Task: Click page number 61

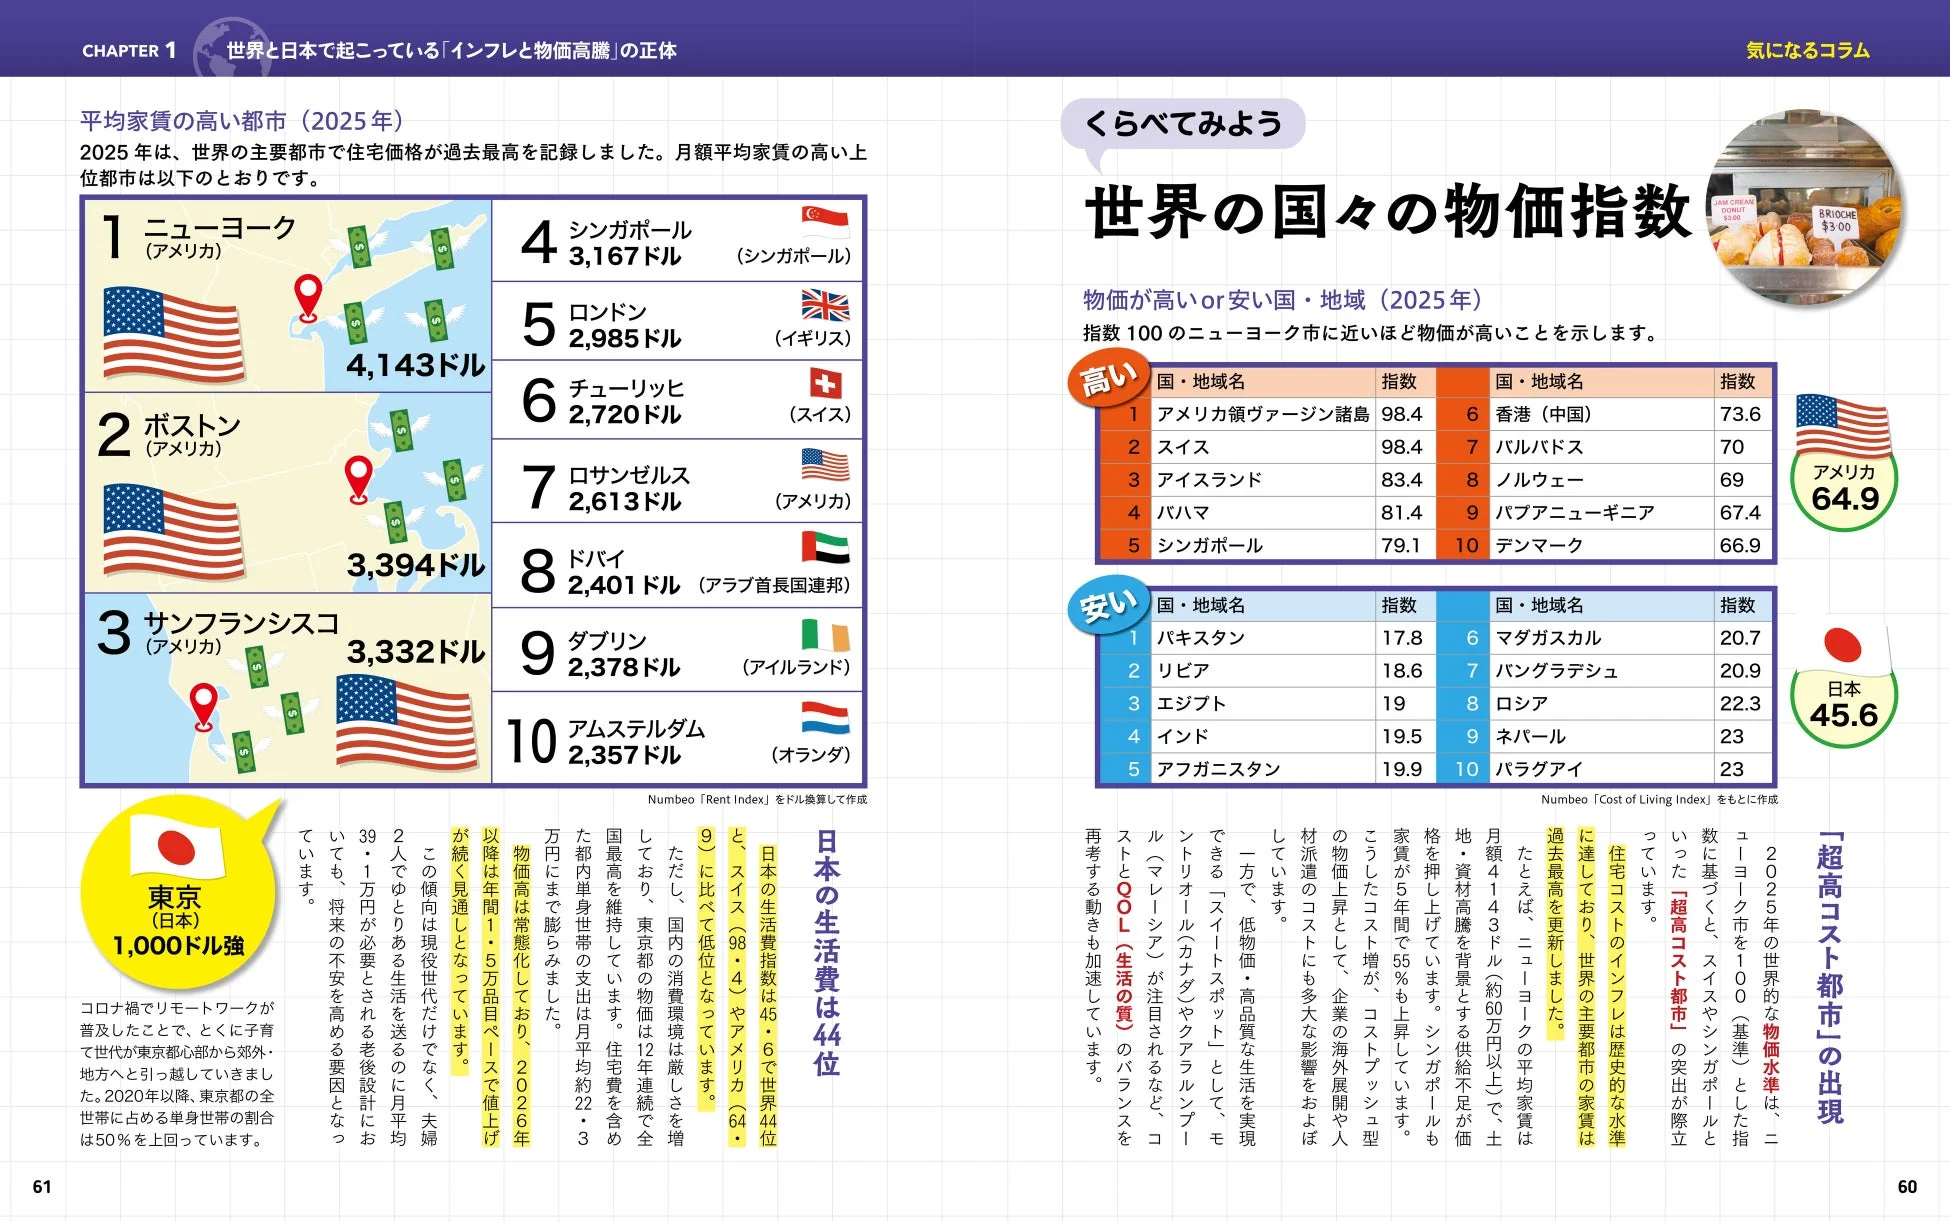Action: pyautogui.click(x=42, y=1187)
